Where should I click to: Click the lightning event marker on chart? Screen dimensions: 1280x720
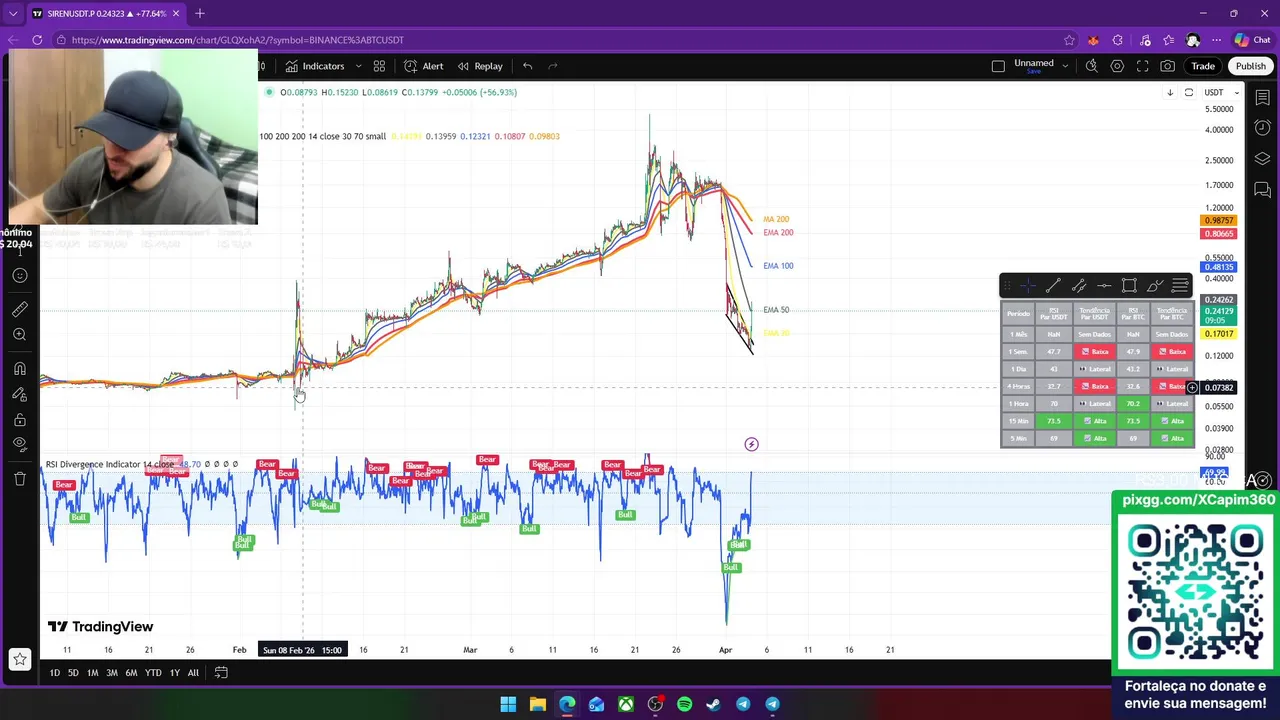coord(751,444)
